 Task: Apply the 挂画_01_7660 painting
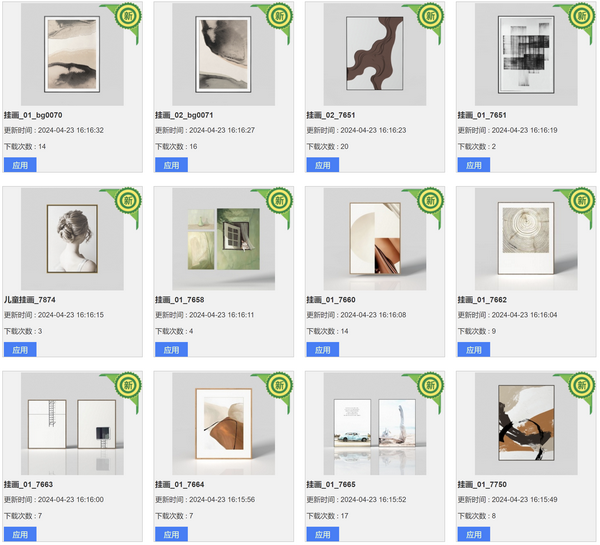[x=323, y=349]
